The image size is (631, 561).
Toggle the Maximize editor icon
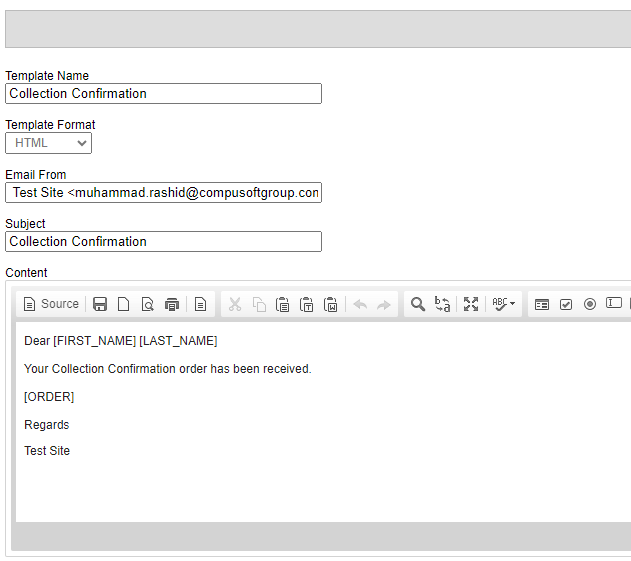471,304
